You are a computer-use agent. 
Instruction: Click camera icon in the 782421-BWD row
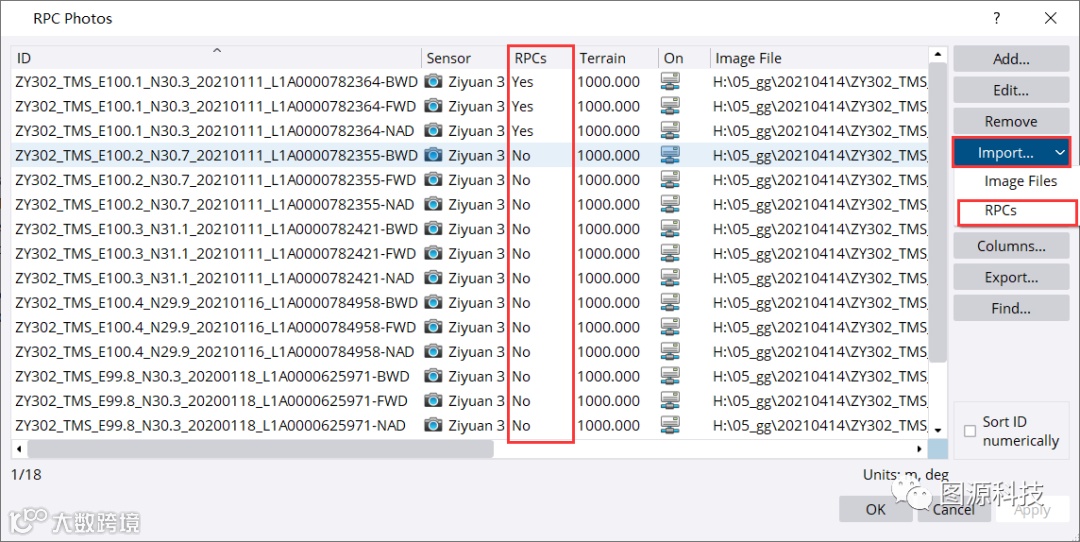tap(433, 229)
